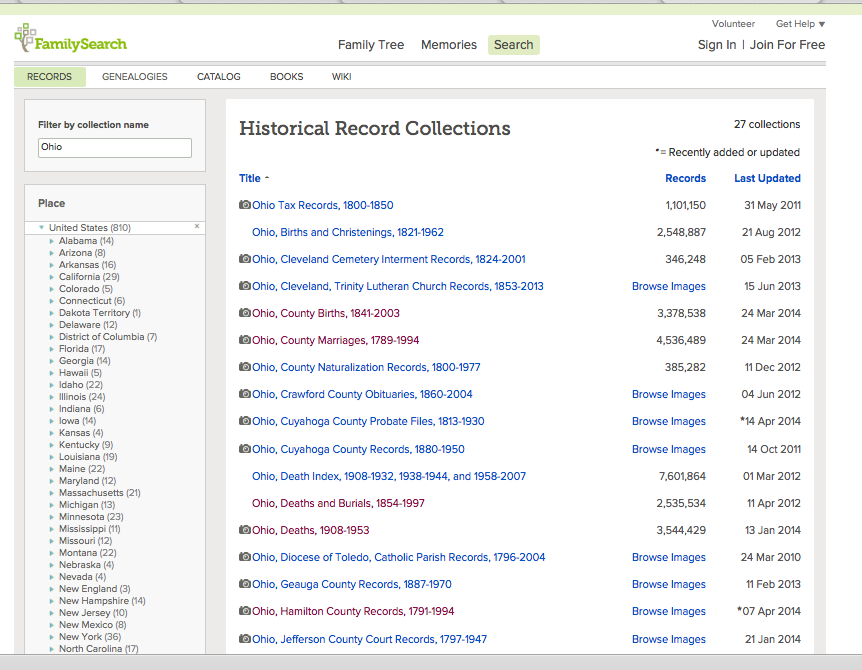Click the Sign In link
Screen dimensions: 862x670
(717, 45)
